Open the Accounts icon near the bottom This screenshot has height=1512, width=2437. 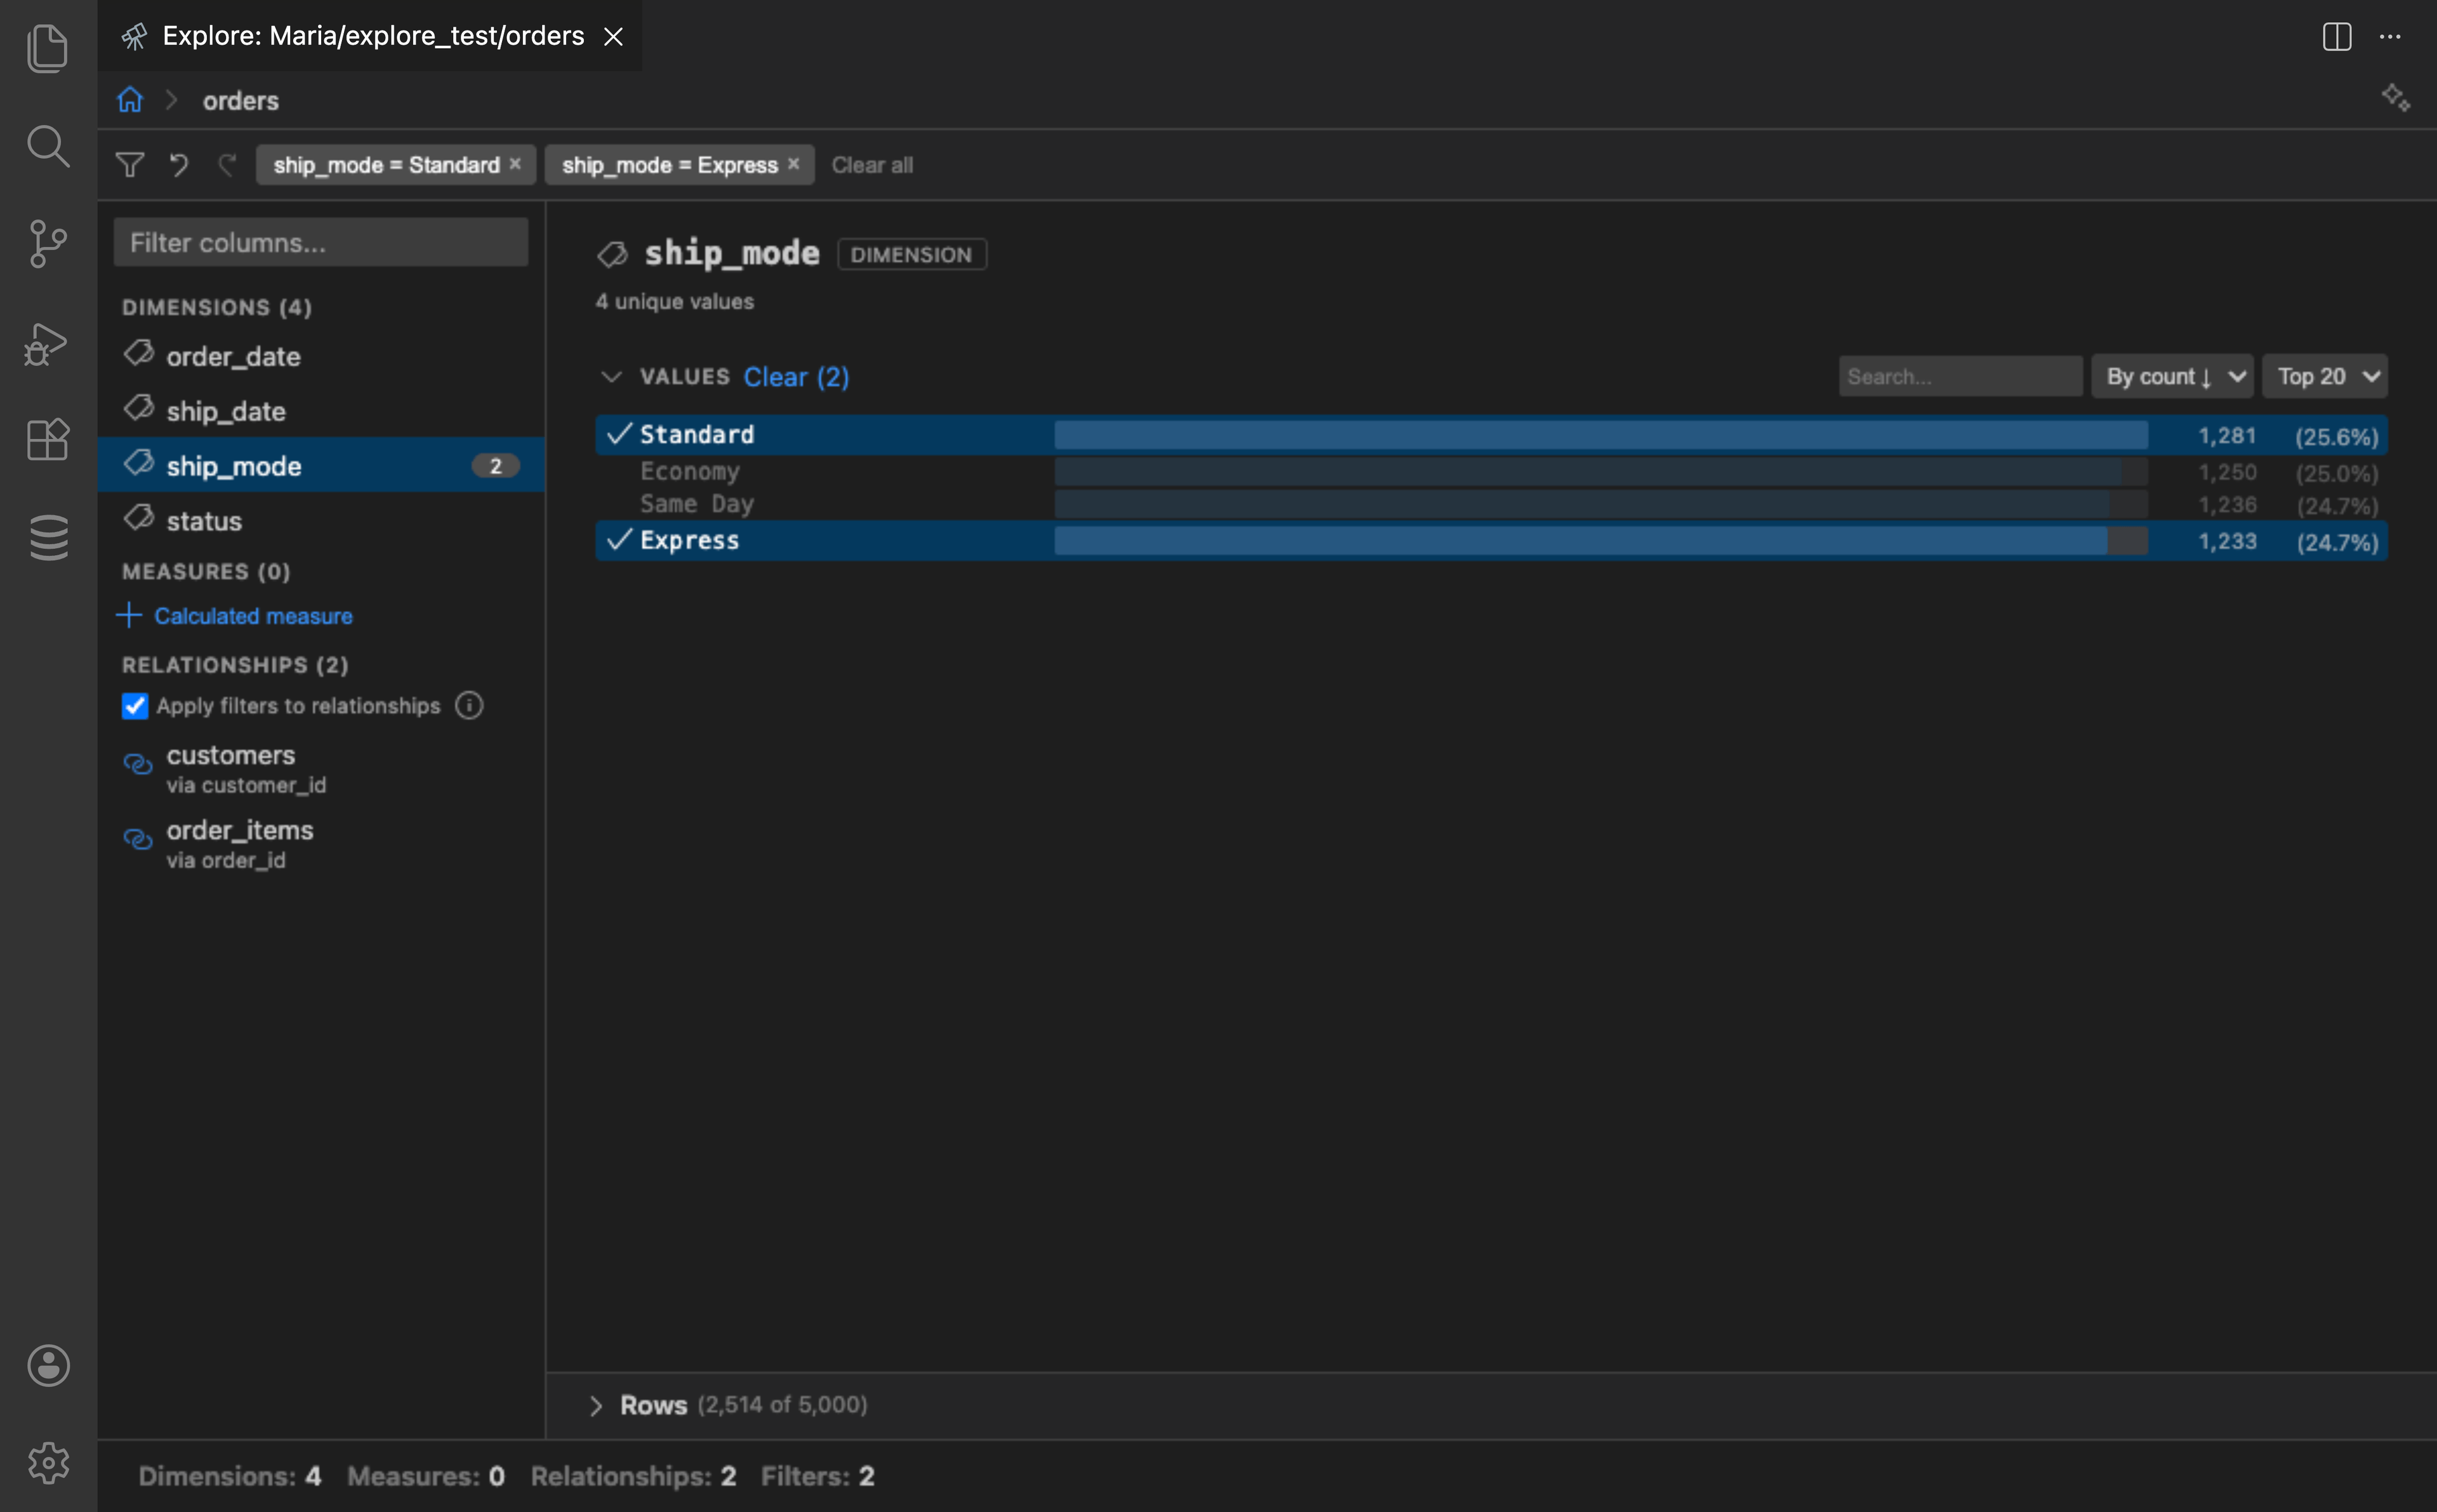47,1366
